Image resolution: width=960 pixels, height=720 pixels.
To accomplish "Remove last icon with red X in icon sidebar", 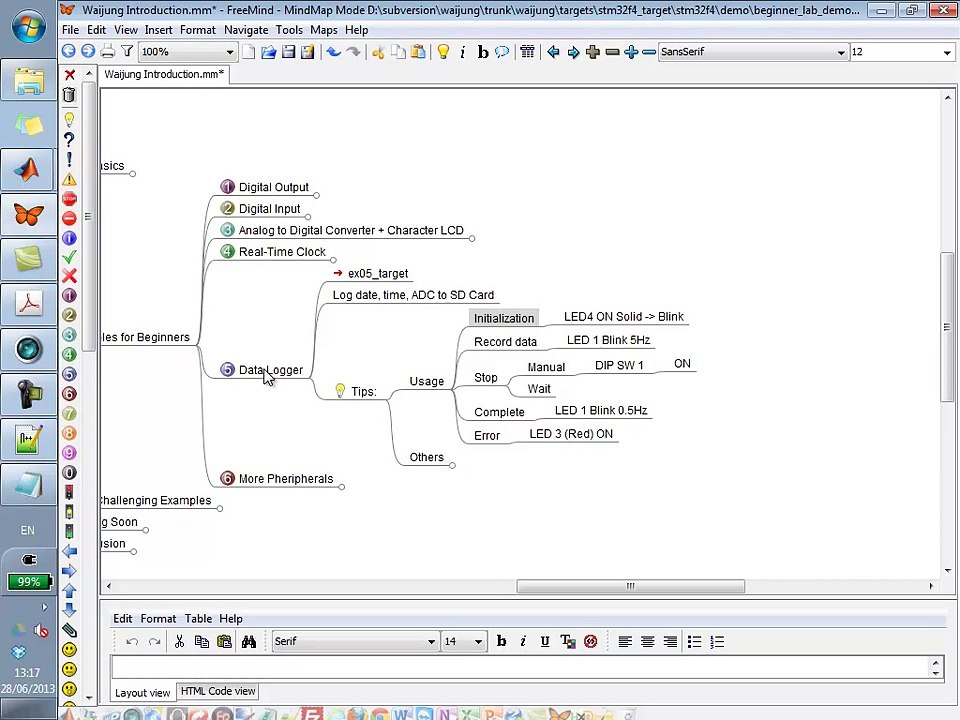I will click(x=70, y=75).
